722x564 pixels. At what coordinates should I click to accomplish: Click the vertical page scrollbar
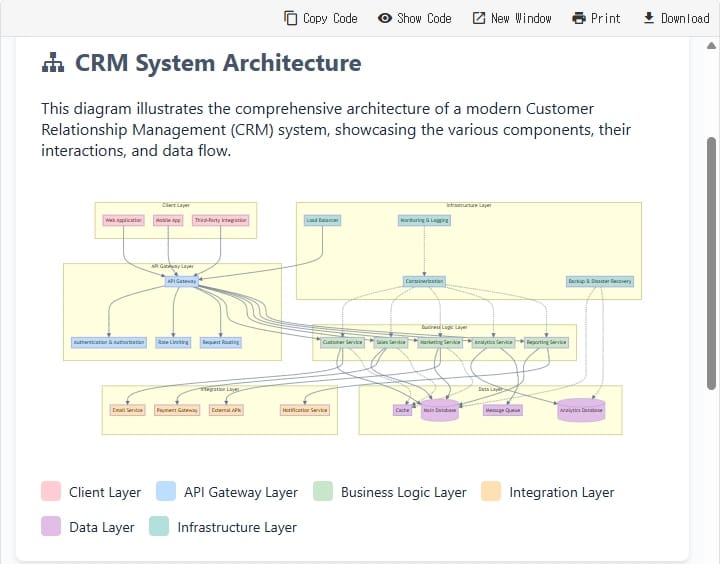pos(712,260)
